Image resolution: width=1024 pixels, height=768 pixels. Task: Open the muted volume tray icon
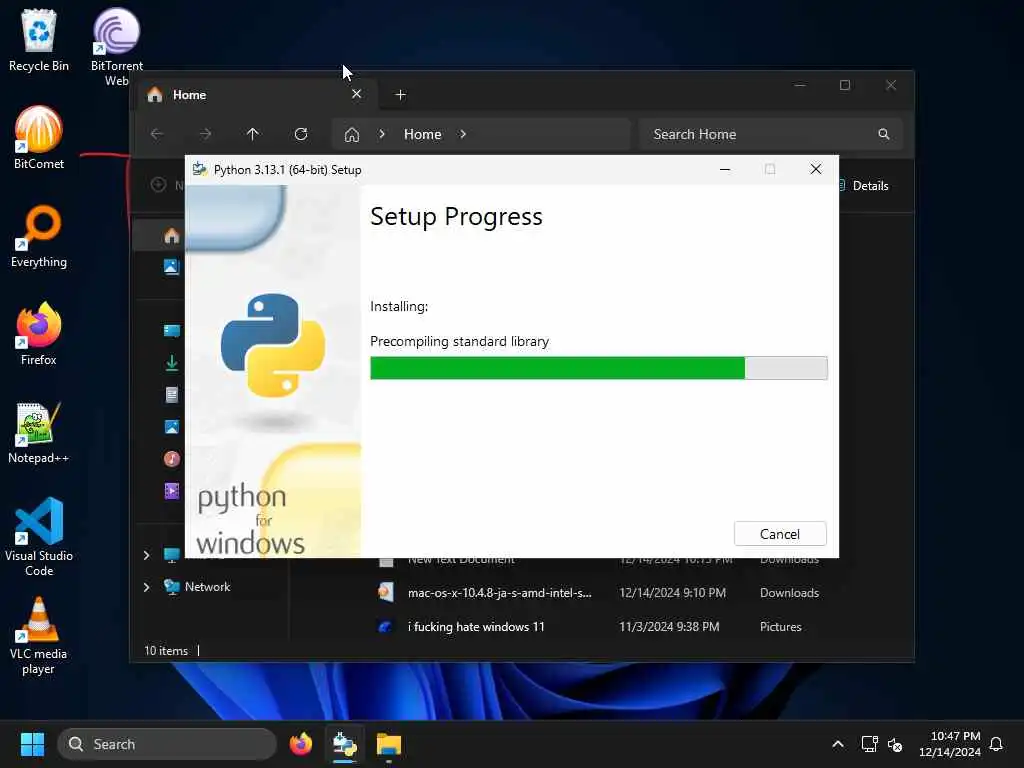(895, 744)
